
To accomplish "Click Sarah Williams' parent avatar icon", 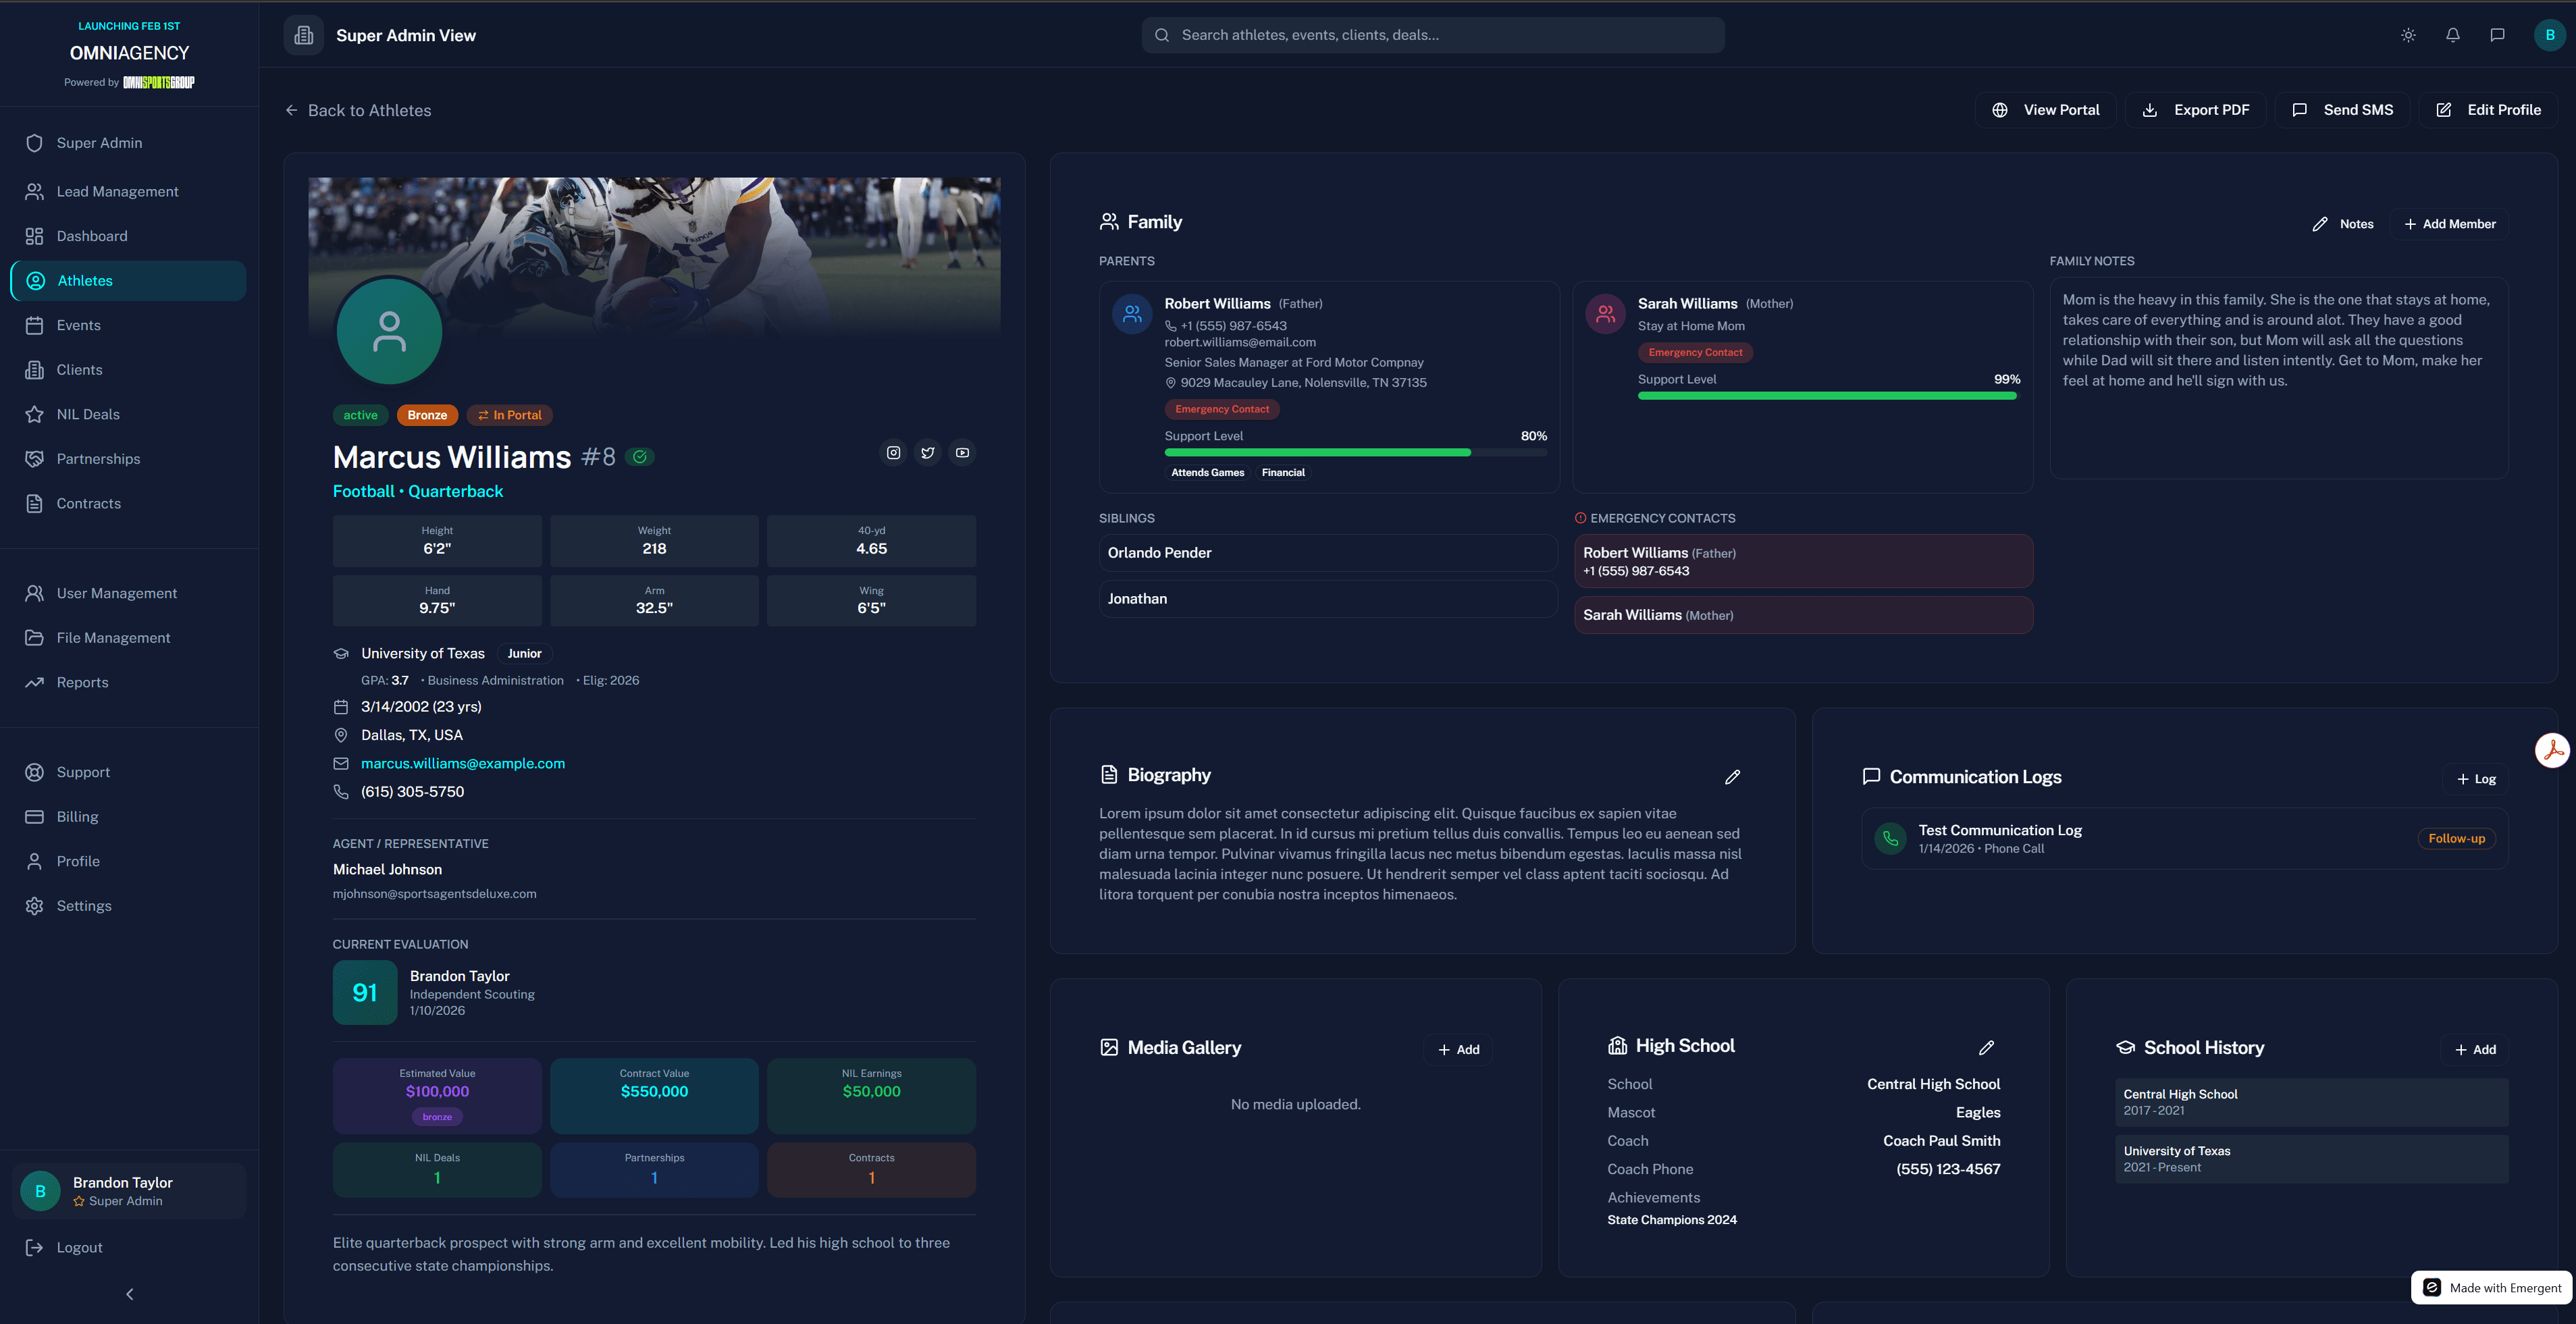I will tap(1605, 314).
